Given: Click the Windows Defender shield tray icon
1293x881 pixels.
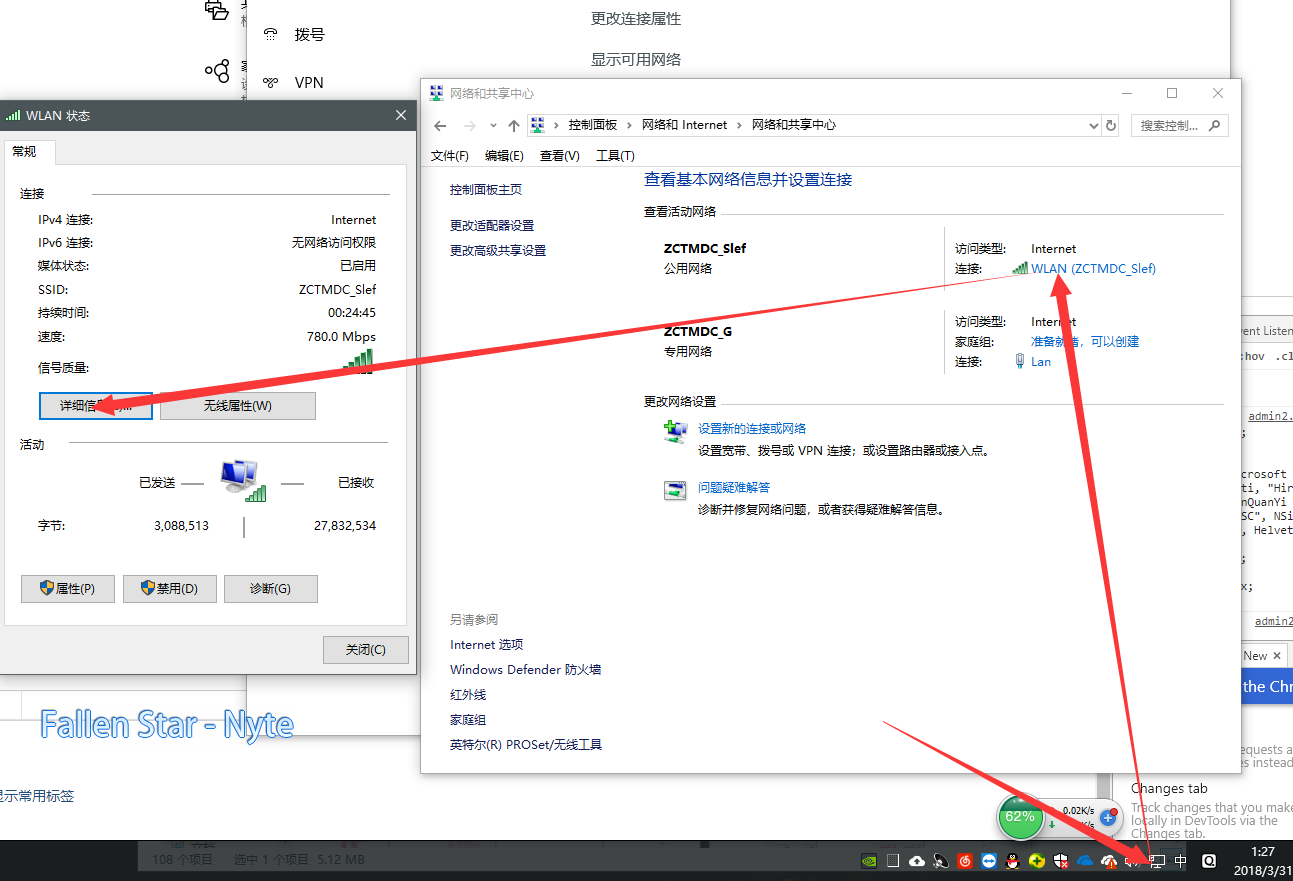Looking at the screenshot, I should (x=1061, y=861).
